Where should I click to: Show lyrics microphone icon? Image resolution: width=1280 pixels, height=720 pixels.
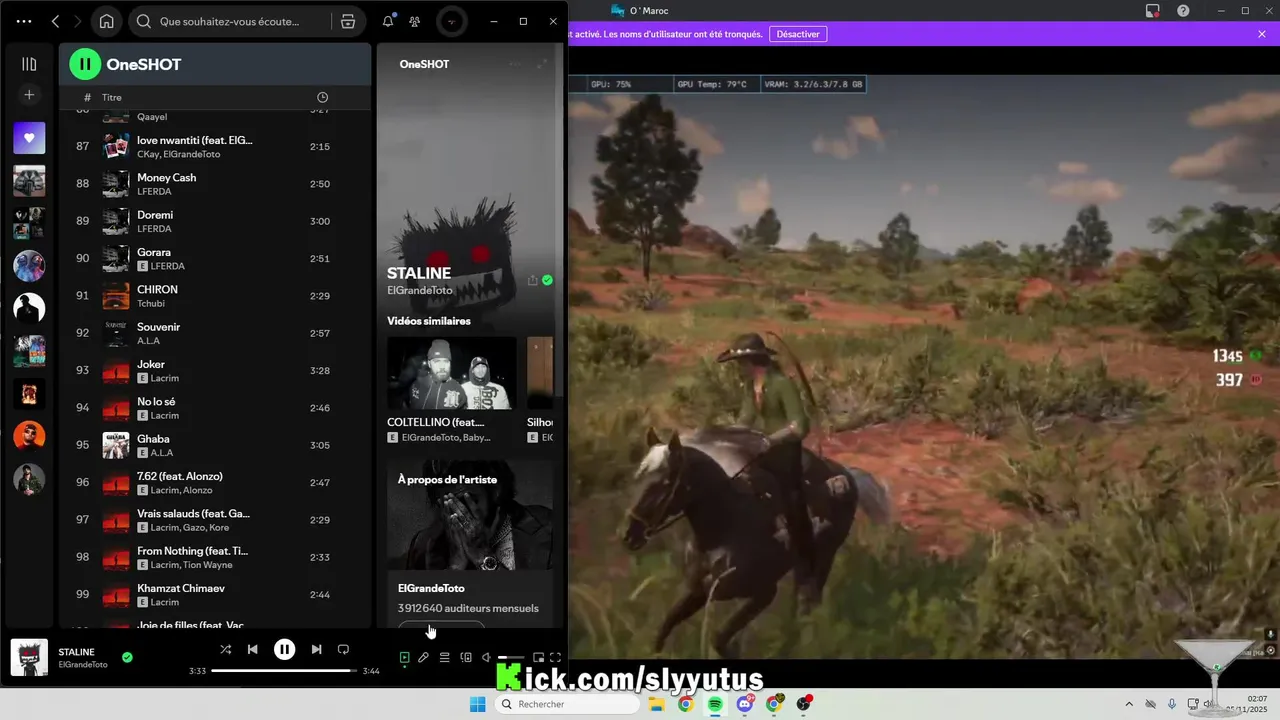pyautogui.click(x=424, y=658)
